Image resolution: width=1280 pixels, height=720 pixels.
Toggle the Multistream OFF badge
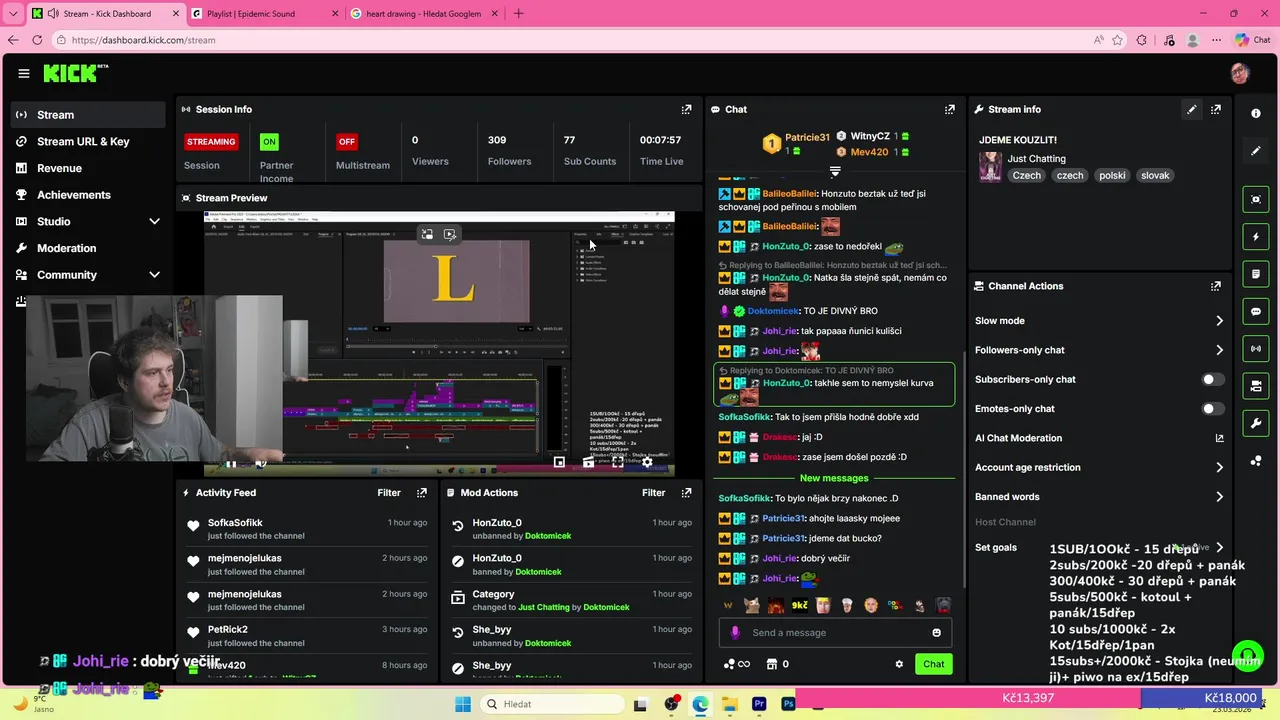(347, 141)
